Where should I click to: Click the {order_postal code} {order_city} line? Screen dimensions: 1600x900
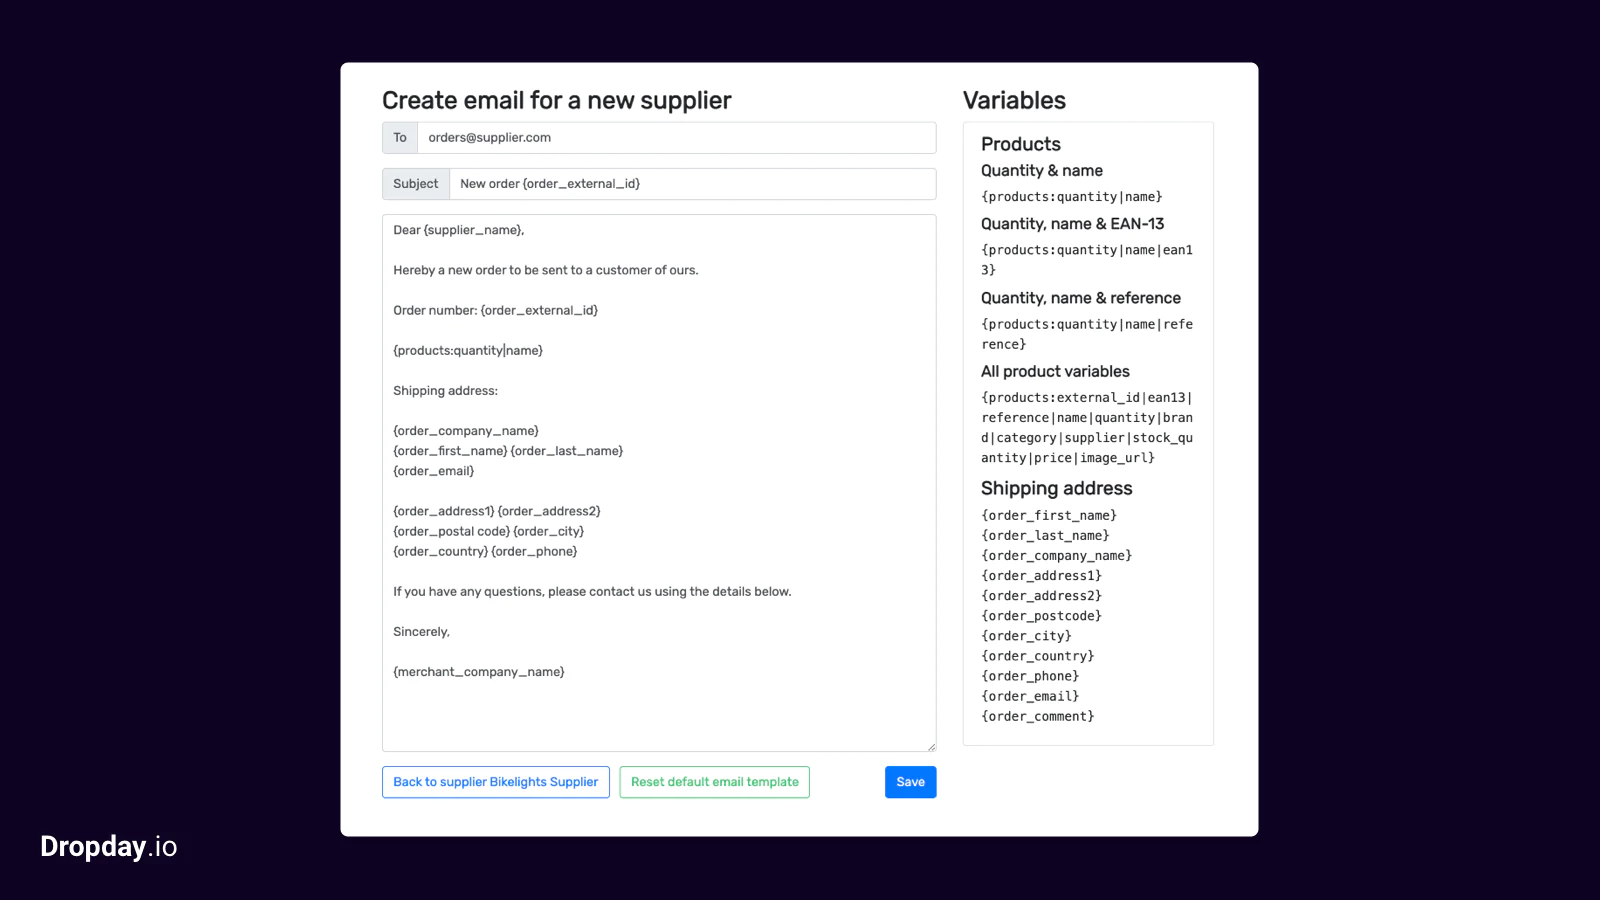(488, 532)
